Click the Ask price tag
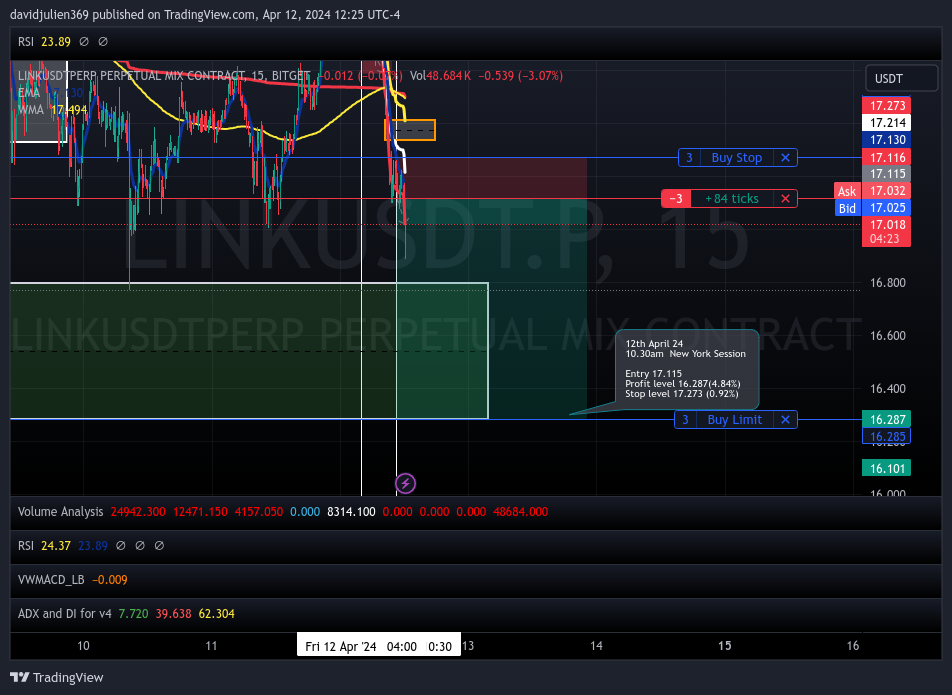The width and height of the screenshot is (952, 695). pos(847,191)
